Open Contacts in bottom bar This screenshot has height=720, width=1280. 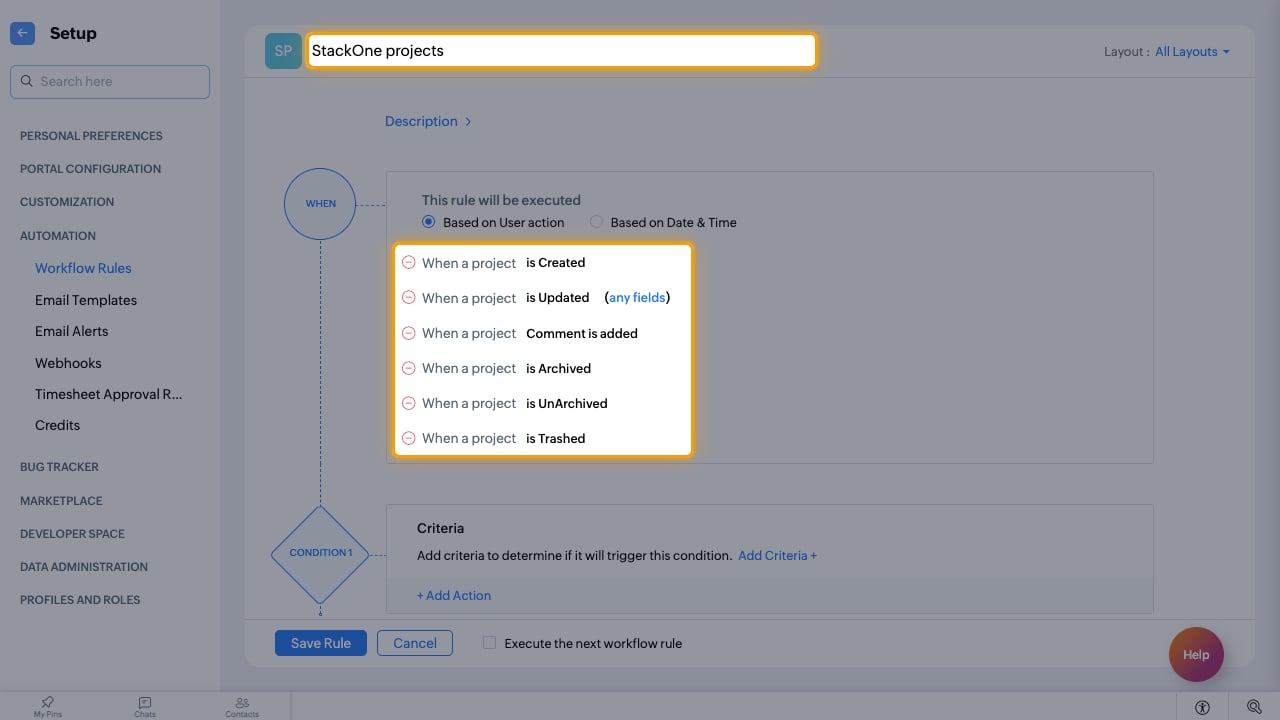242,706
